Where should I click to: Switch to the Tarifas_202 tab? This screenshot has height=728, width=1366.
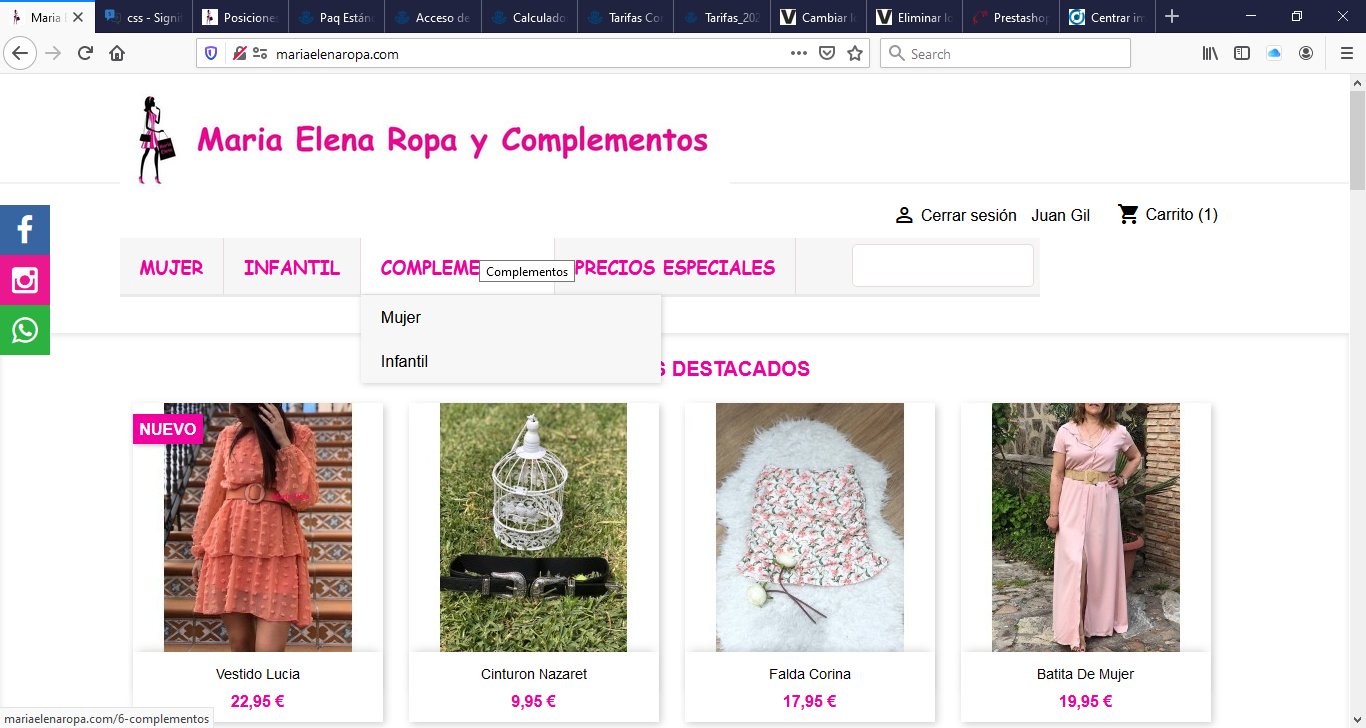click(x=720, y=17)
